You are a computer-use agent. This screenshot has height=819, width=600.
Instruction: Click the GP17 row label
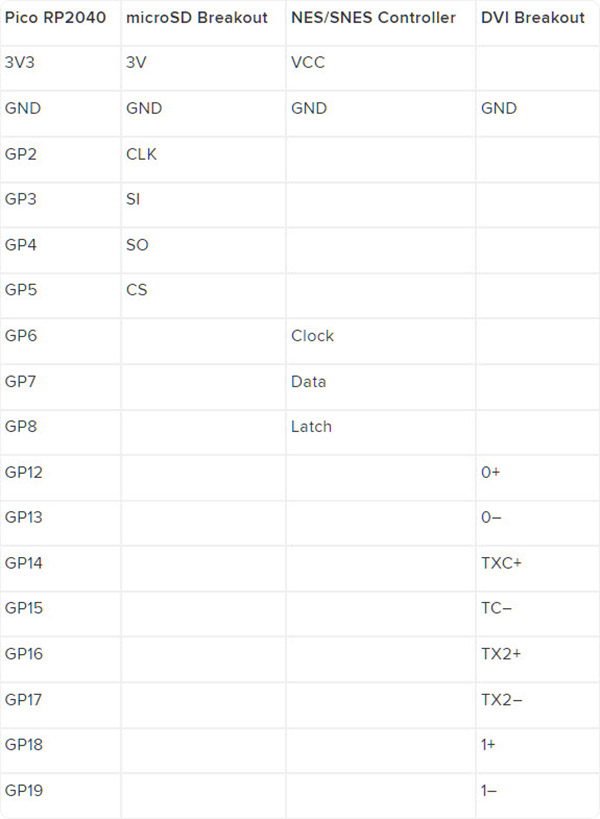pos(24,699)
